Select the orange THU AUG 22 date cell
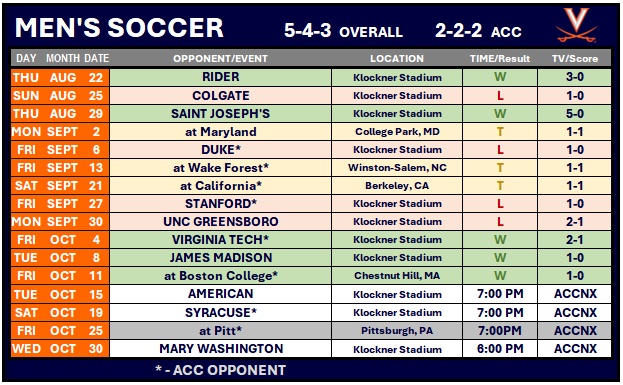This screenshot has height=385, width=623. tap(60, 77)
